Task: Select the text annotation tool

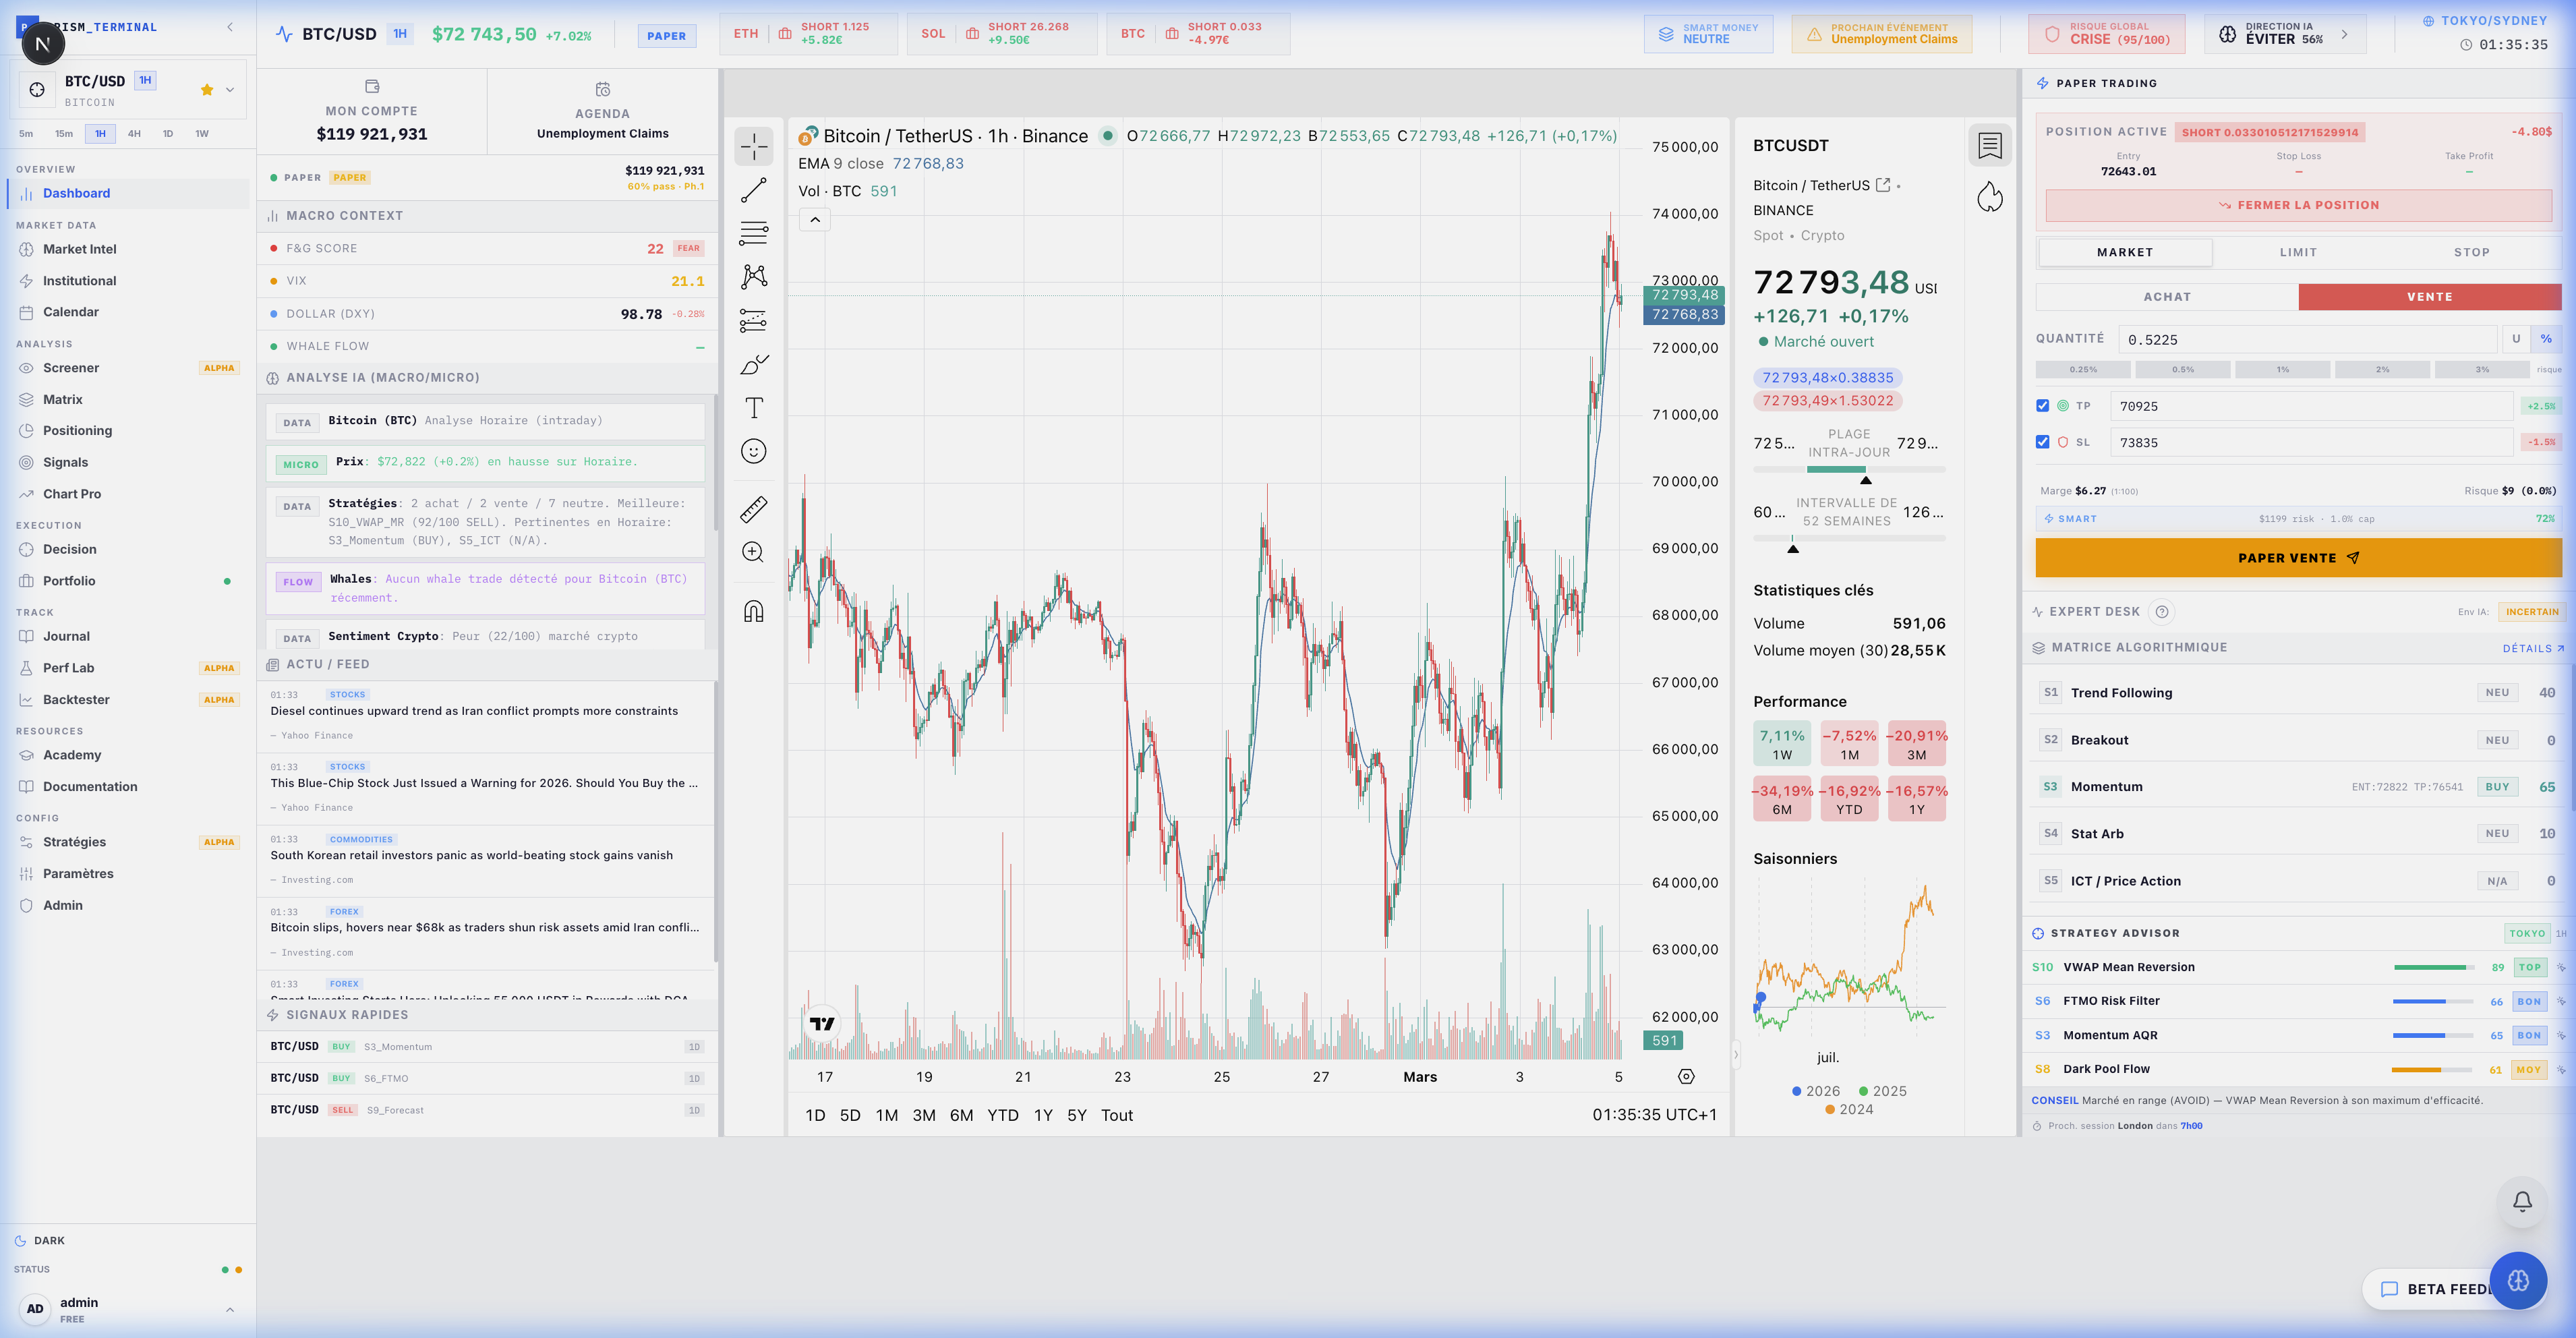Action: pos(754,408)
